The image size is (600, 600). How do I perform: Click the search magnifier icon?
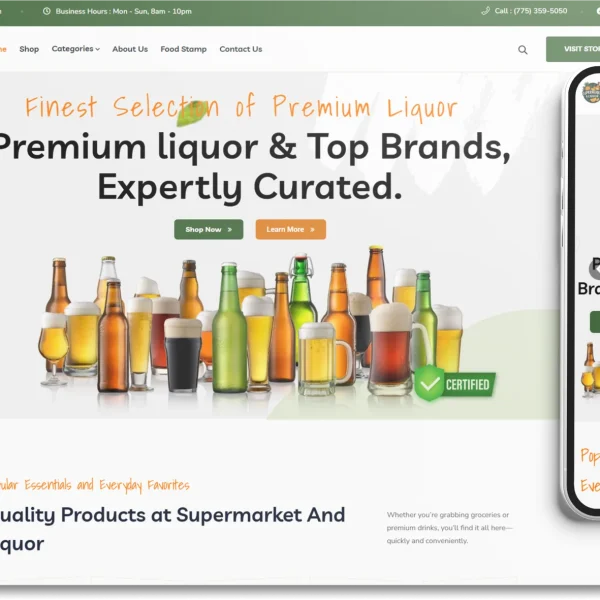tap(522, 49)
